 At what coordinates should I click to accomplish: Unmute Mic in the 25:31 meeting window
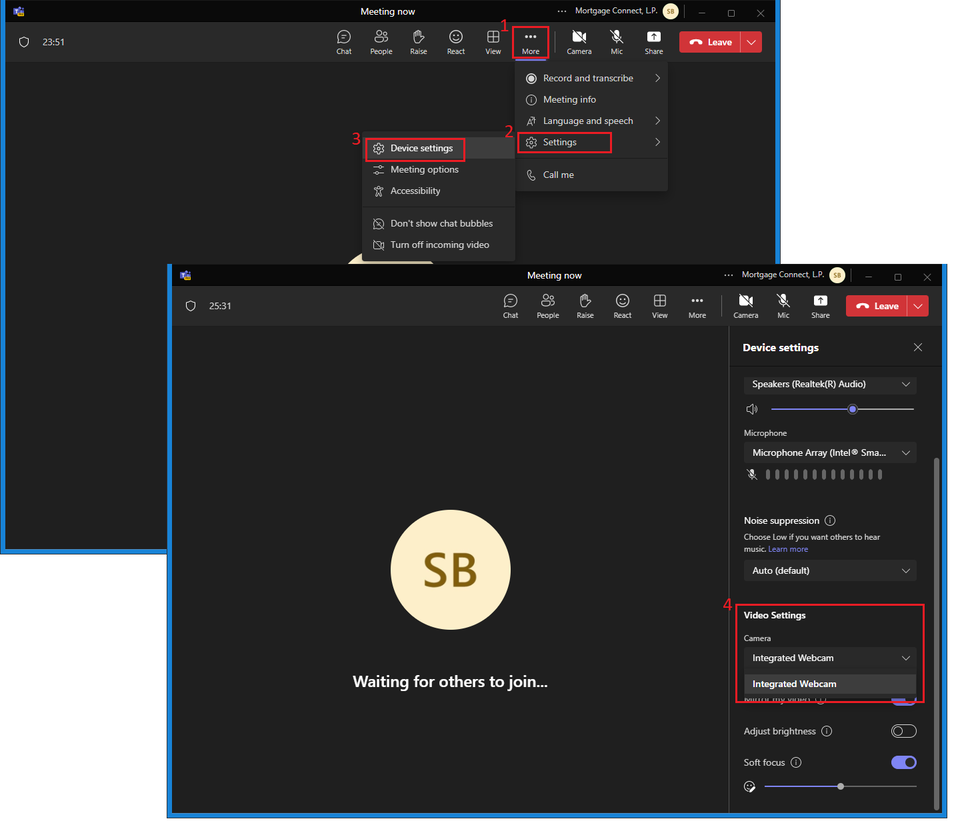click(783, 305)
